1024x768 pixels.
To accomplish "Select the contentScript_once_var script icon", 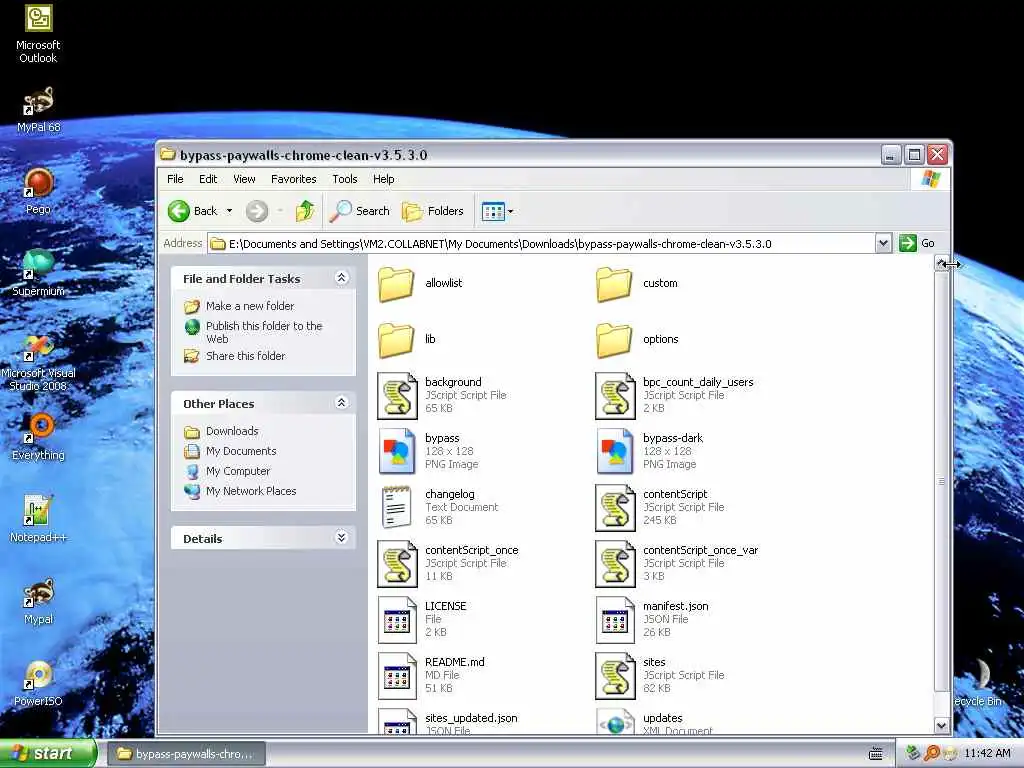I will [x=615, y=564].
